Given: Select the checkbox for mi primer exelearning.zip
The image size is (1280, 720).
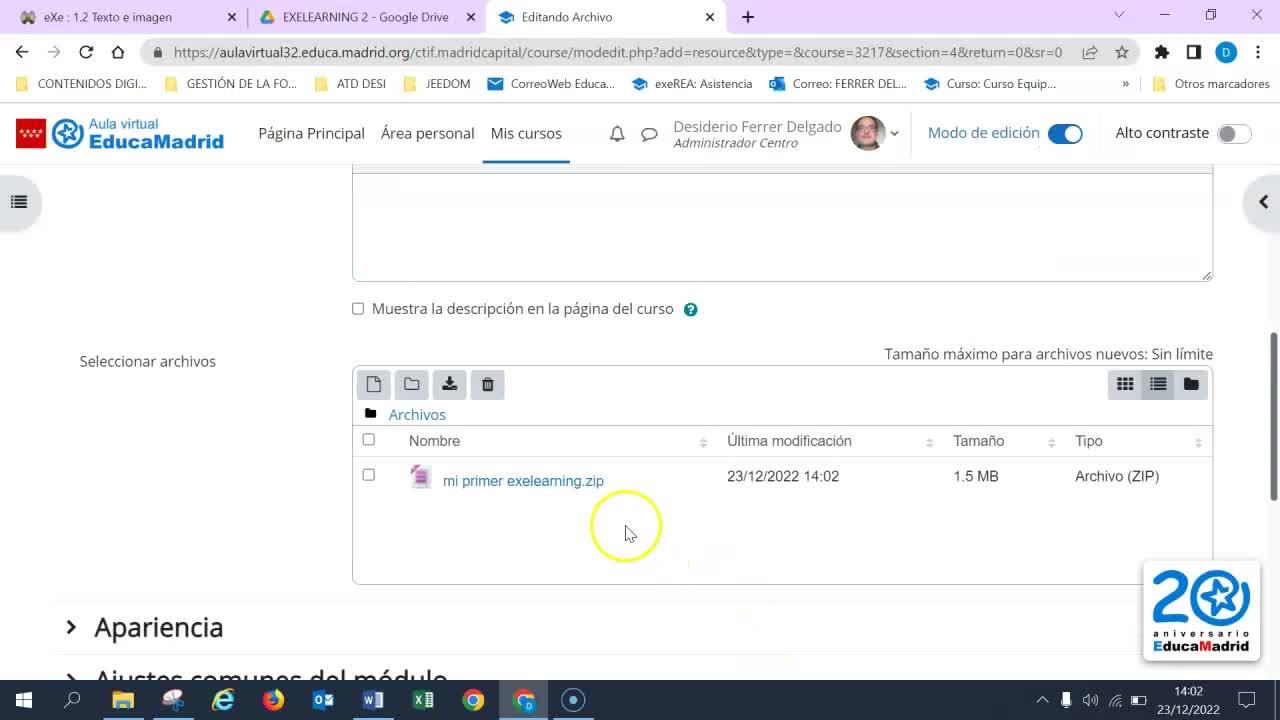Looking at the screenshot, I should click(368, 475).
